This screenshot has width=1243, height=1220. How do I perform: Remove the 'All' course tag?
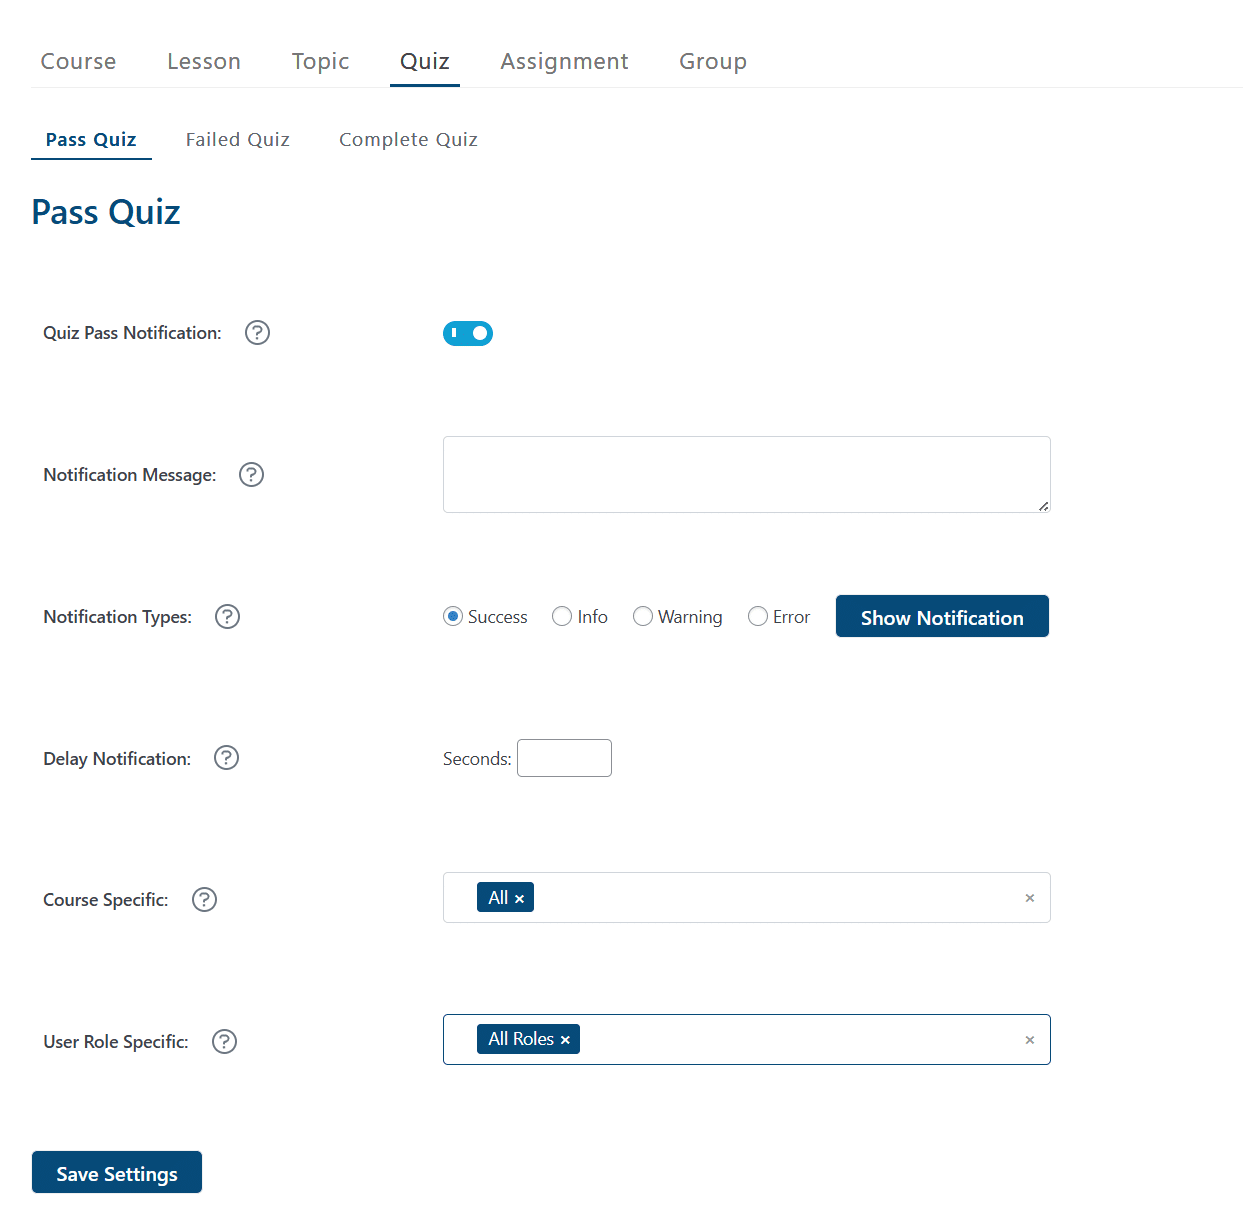click(x=519, y=899)
